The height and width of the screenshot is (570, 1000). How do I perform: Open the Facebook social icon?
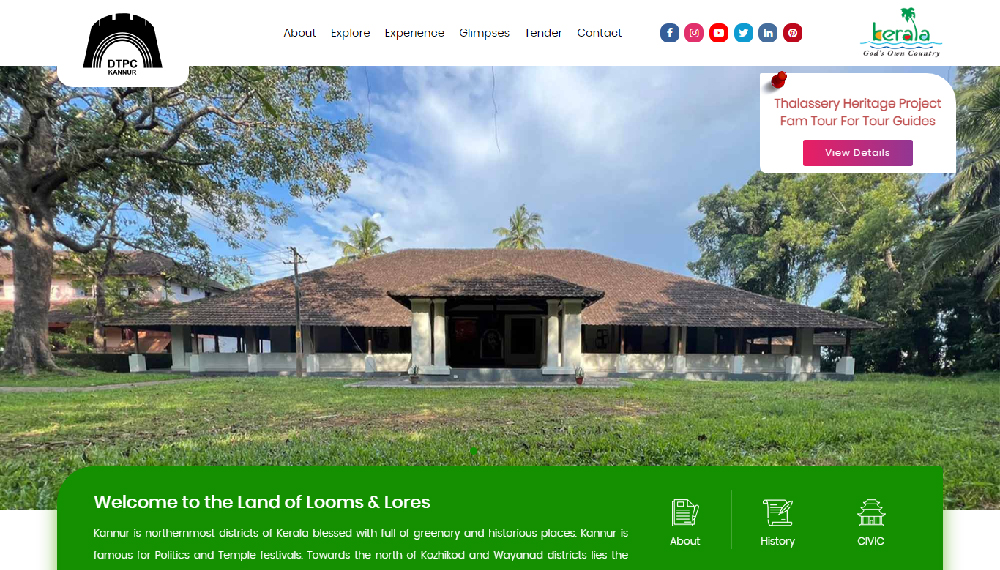(x=669, y=33)
